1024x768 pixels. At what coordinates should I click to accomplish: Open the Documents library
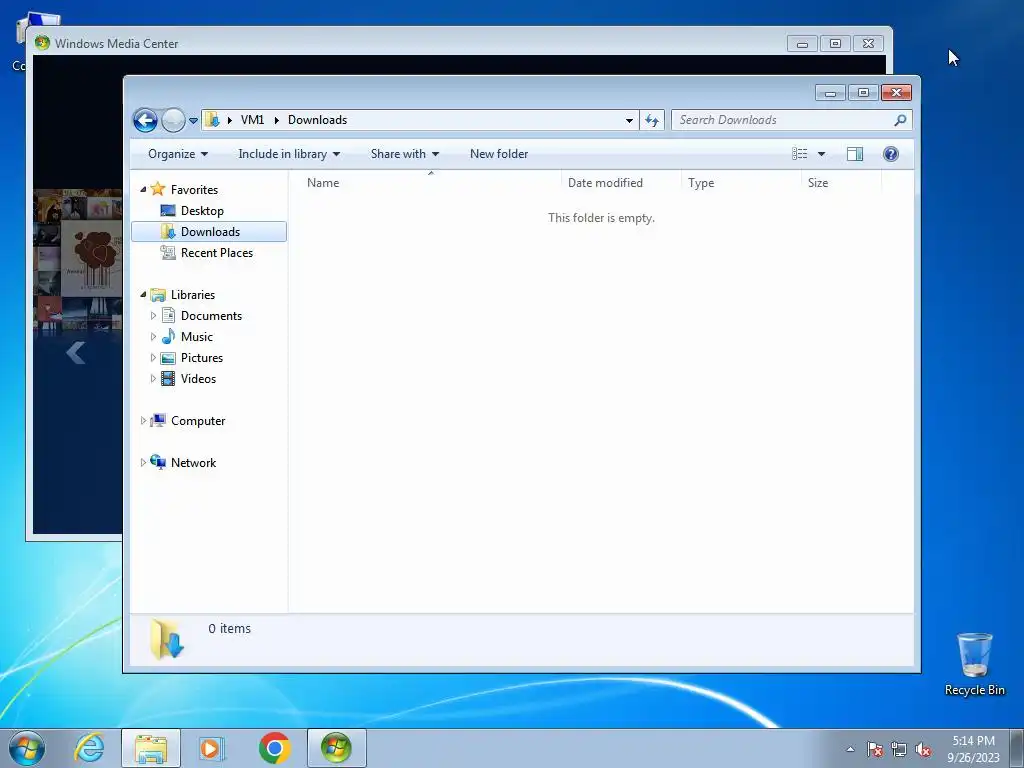coord(211,315)
